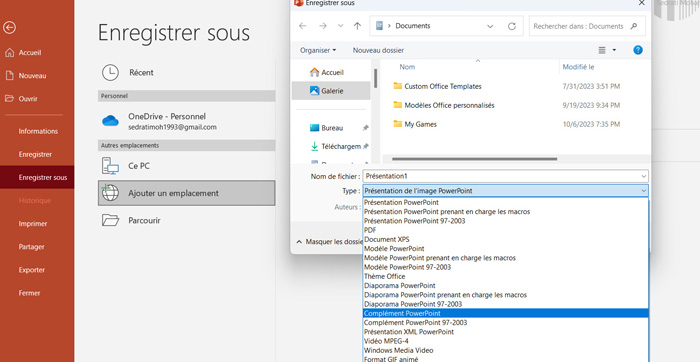The width and height of the screenshot is (700, 362).
Task: Click Ajouter un emplacement
Action: [186, 193]
